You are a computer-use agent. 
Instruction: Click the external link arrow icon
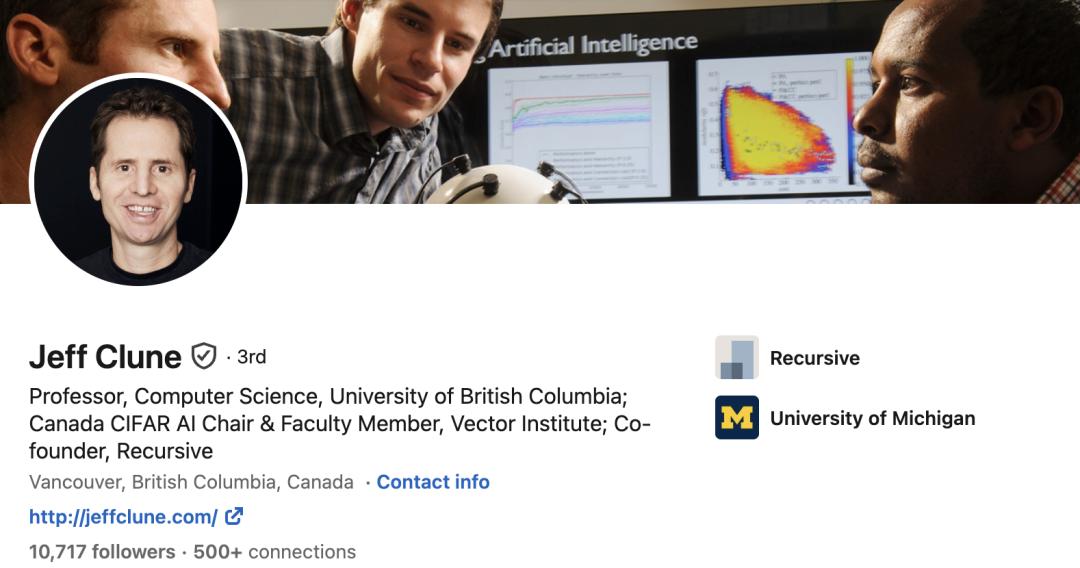233,516
